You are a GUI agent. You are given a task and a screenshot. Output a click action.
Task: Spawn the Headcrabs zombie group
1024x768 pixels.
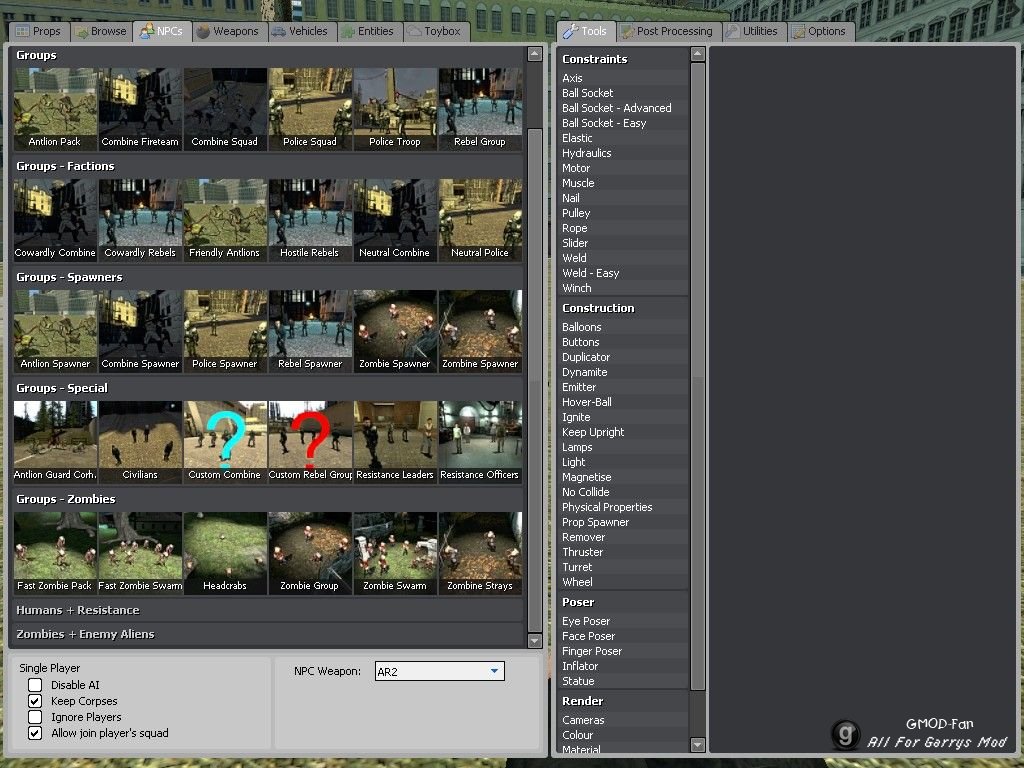click(225, 552)
